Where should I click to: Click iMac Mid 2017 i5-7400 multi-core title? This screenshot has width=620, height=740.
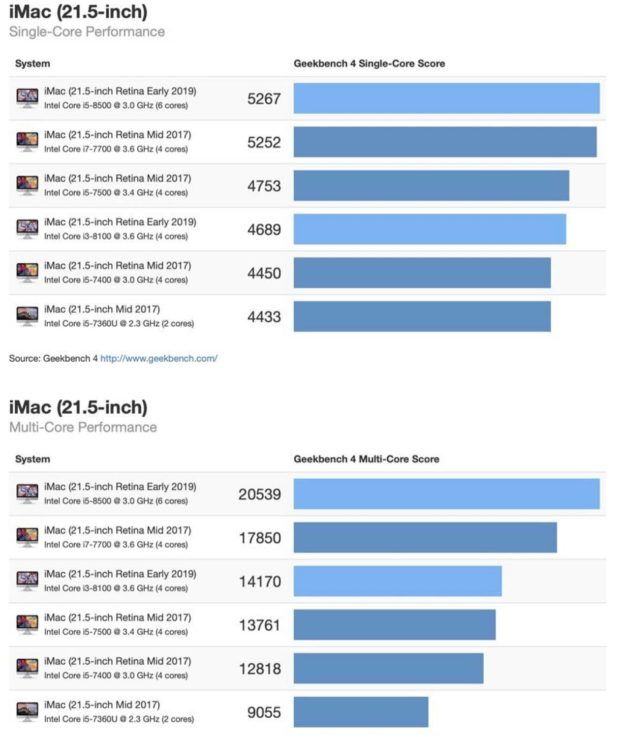117,661
